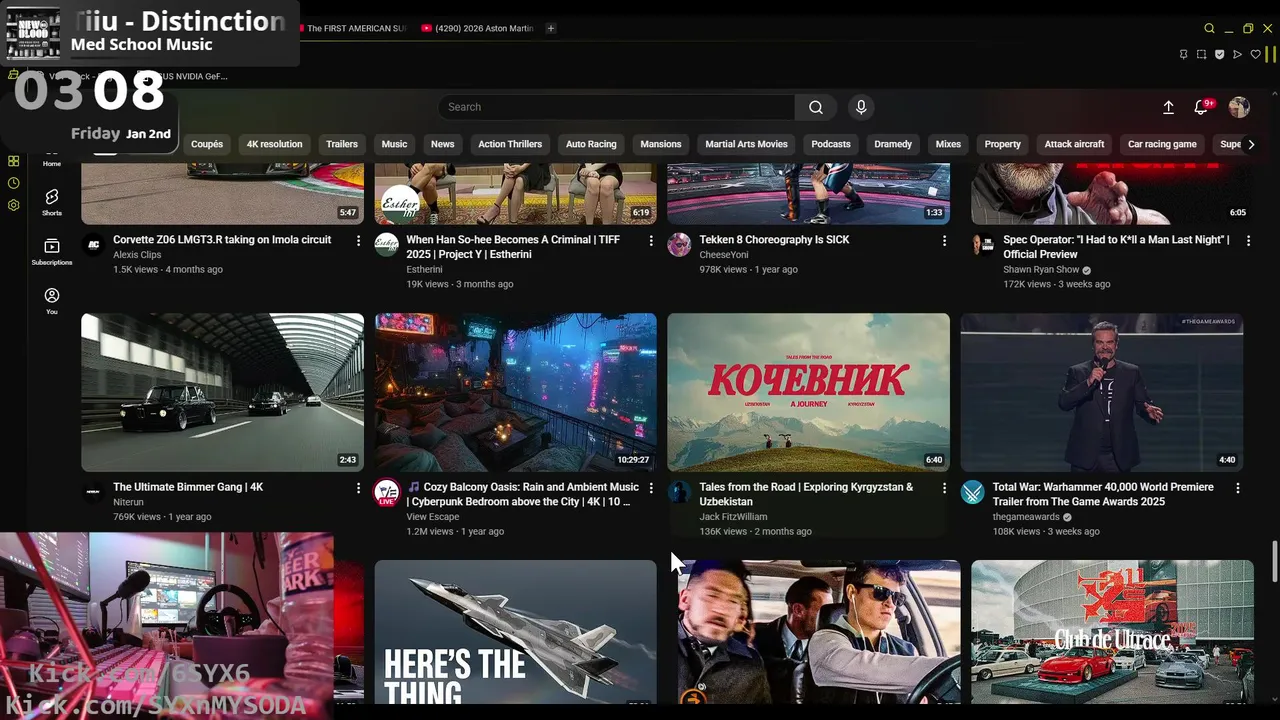
Task: Play The Ultimate Bimmer Gang thumbnail
Action: (222, 392)
